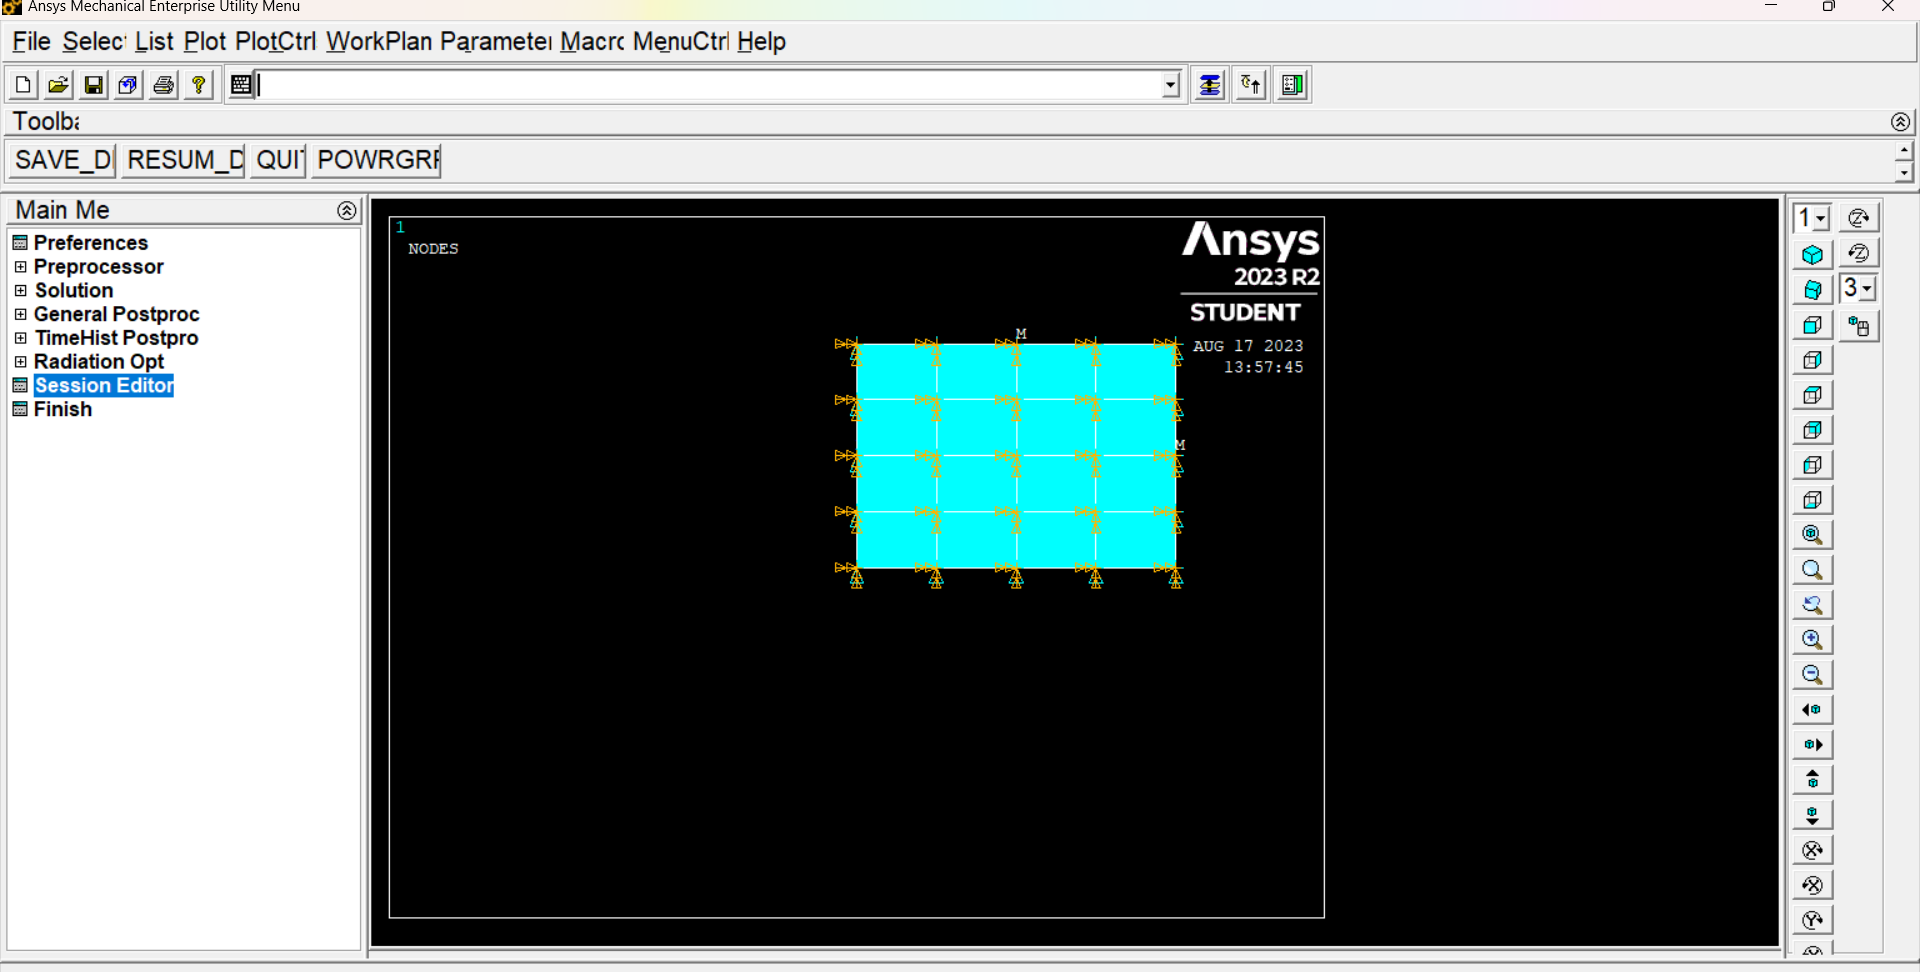Click the keyboard icon beside command input
This screenshot has width=1920, height=972.
[241, 85]
